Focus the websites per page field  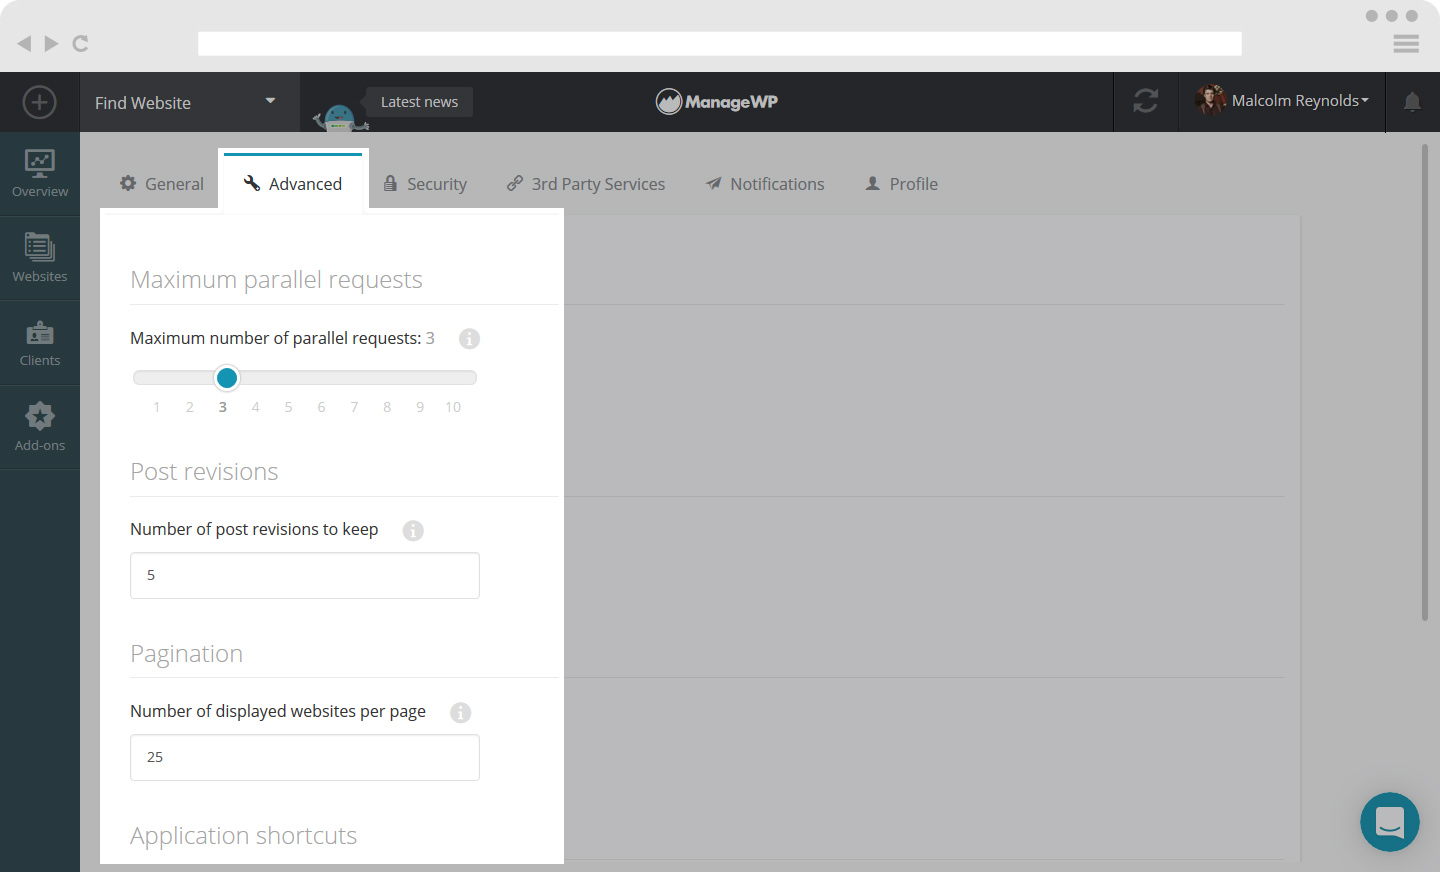pyautogui.click(x=305, y=757)
